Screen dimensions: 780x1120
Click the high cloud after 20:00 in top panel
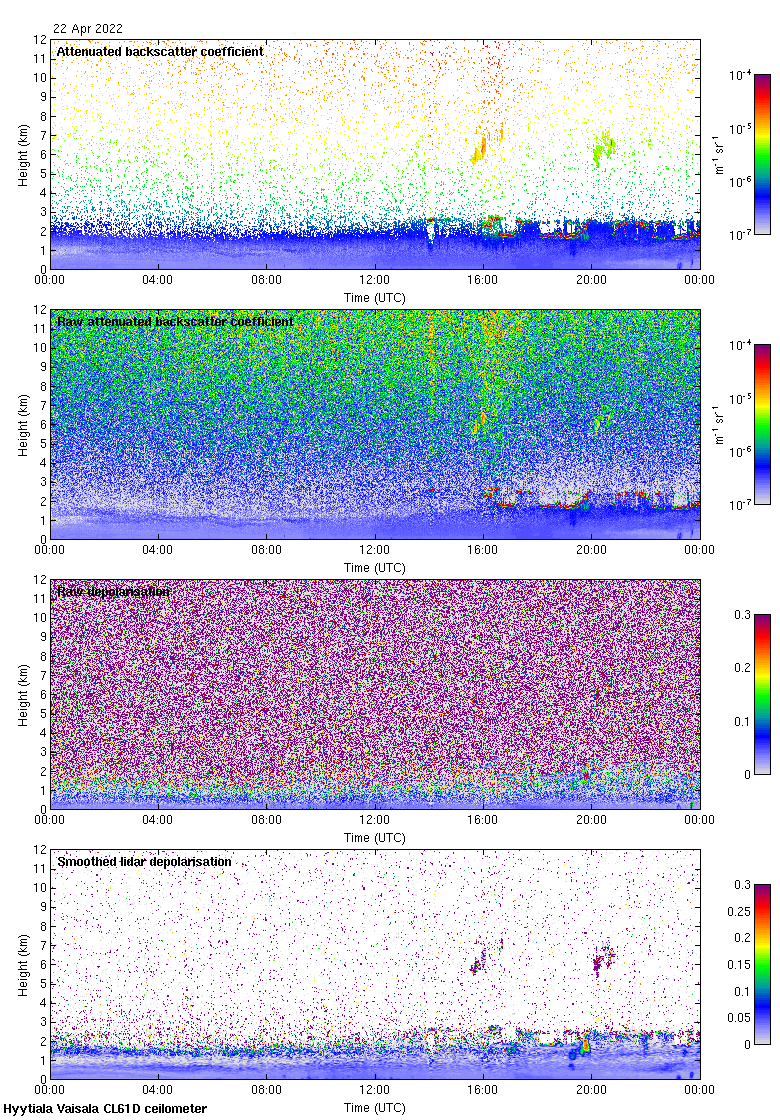[x=604, y=148]
